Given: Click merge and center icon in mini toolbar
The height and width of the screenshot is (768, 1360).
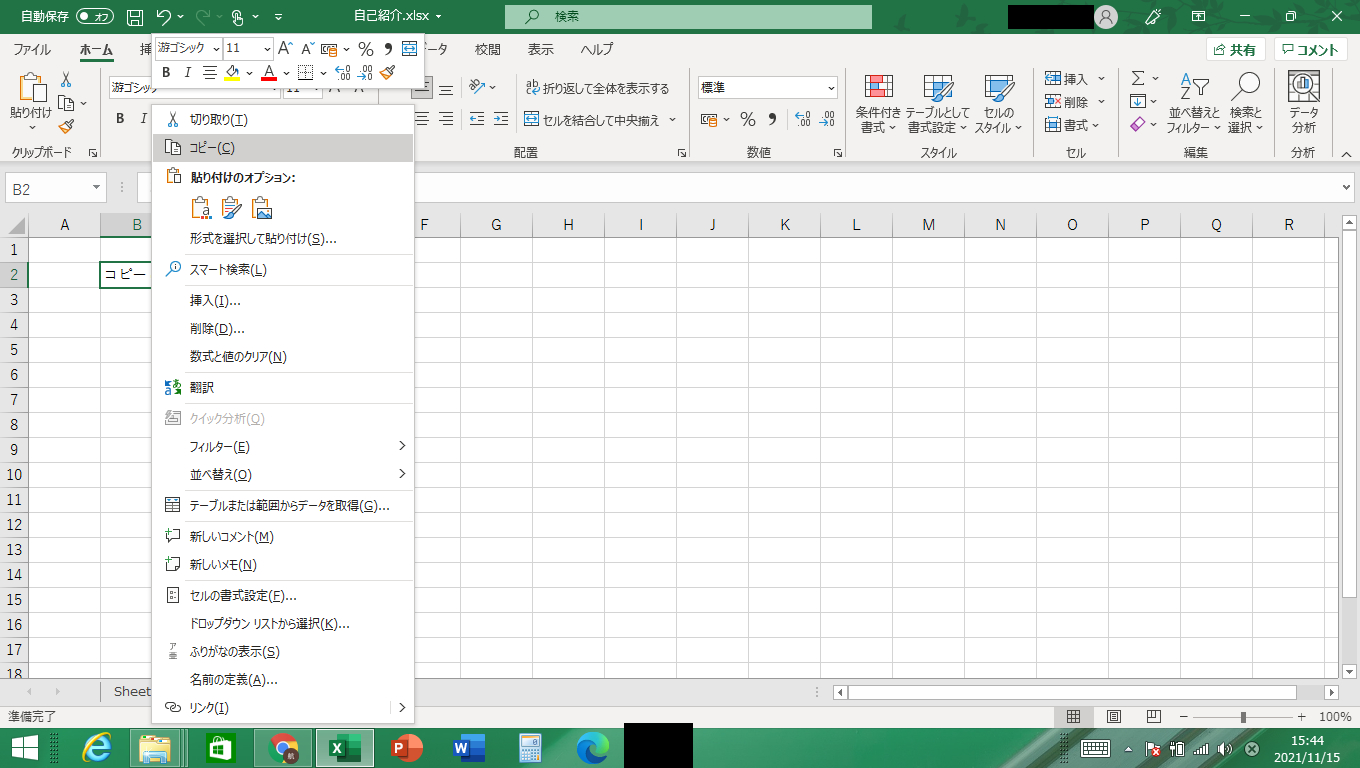Looking at the screenshot, I should click(x=409, y=48).
